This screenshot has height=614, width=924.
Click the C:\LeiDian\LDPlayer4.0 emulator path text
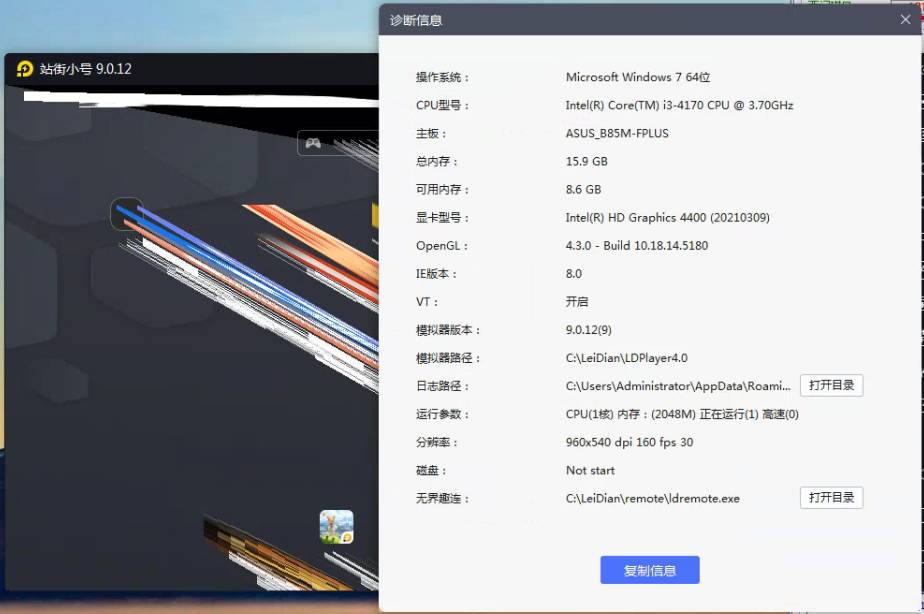click(626, 358)
